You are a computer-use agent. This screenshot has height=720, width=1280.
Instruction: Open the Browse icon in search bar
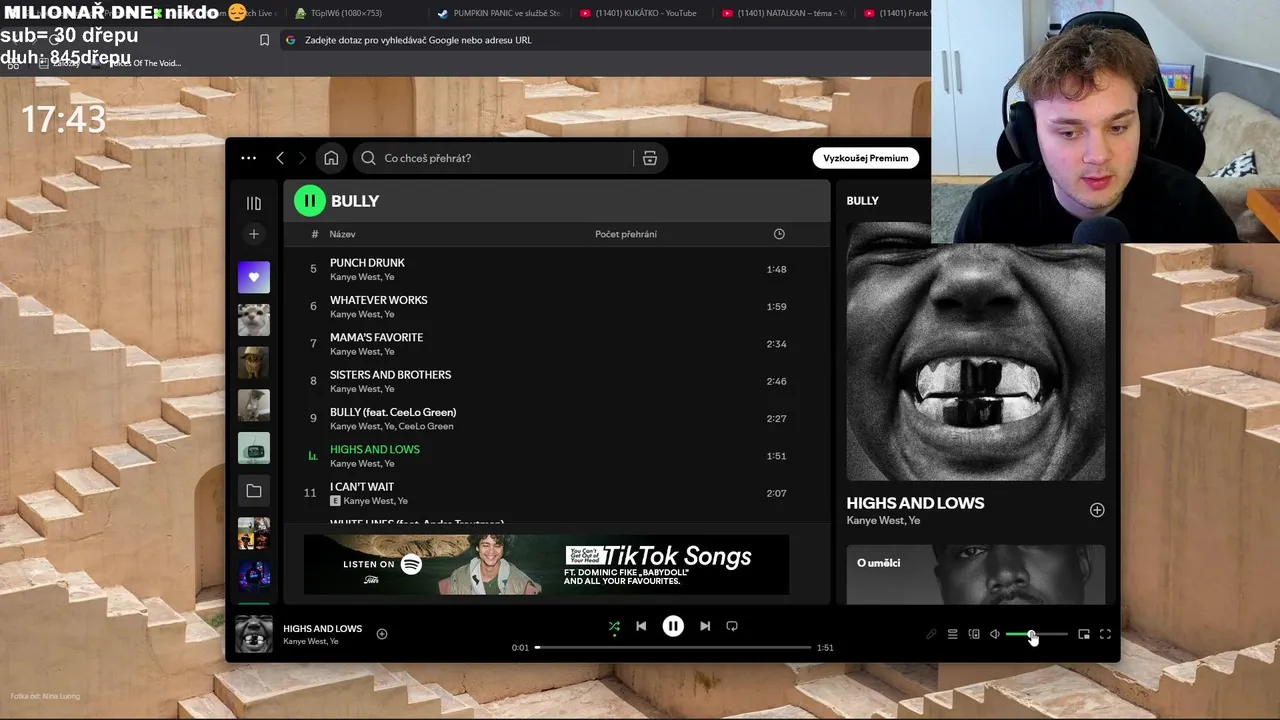[650, 158]
